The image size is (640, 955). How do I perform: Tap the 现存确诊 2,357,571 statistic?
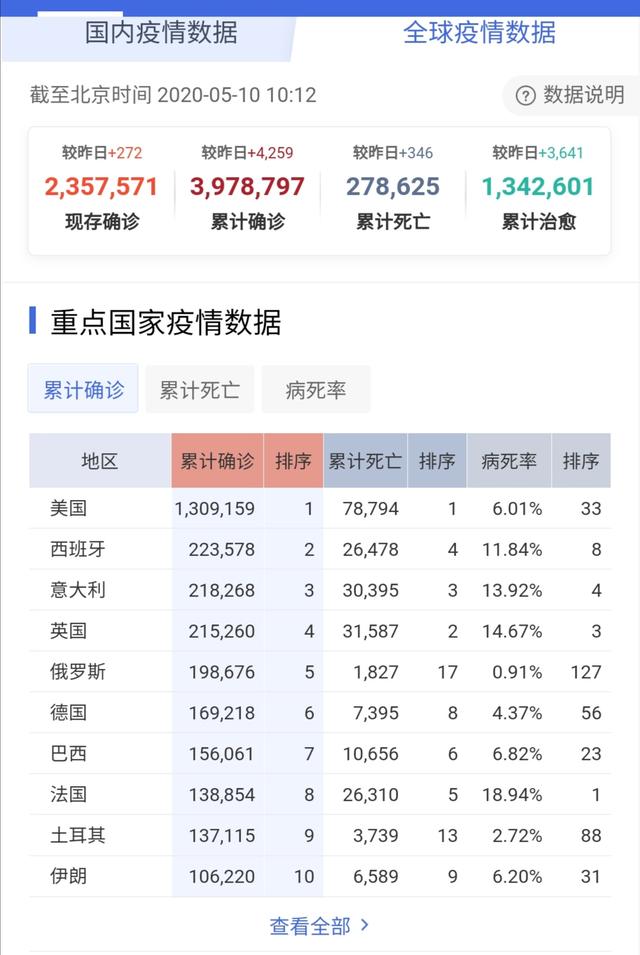point(102,187)
